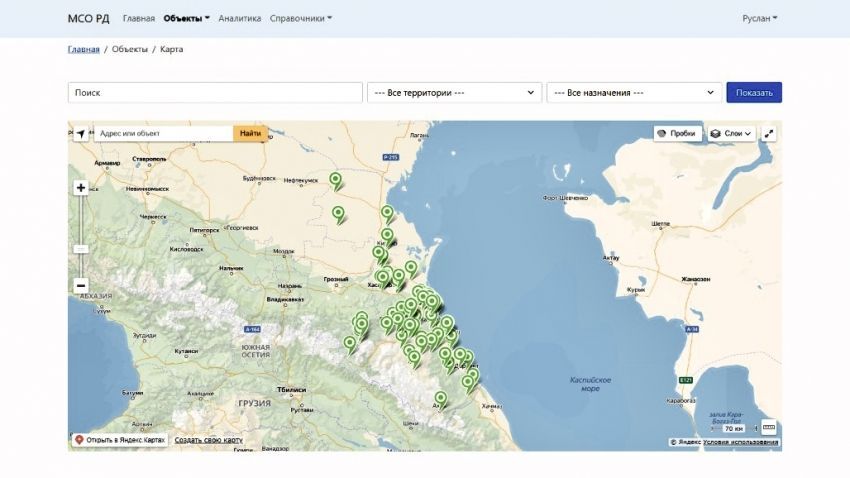Focus the Поиск search field

coord(215,93)
